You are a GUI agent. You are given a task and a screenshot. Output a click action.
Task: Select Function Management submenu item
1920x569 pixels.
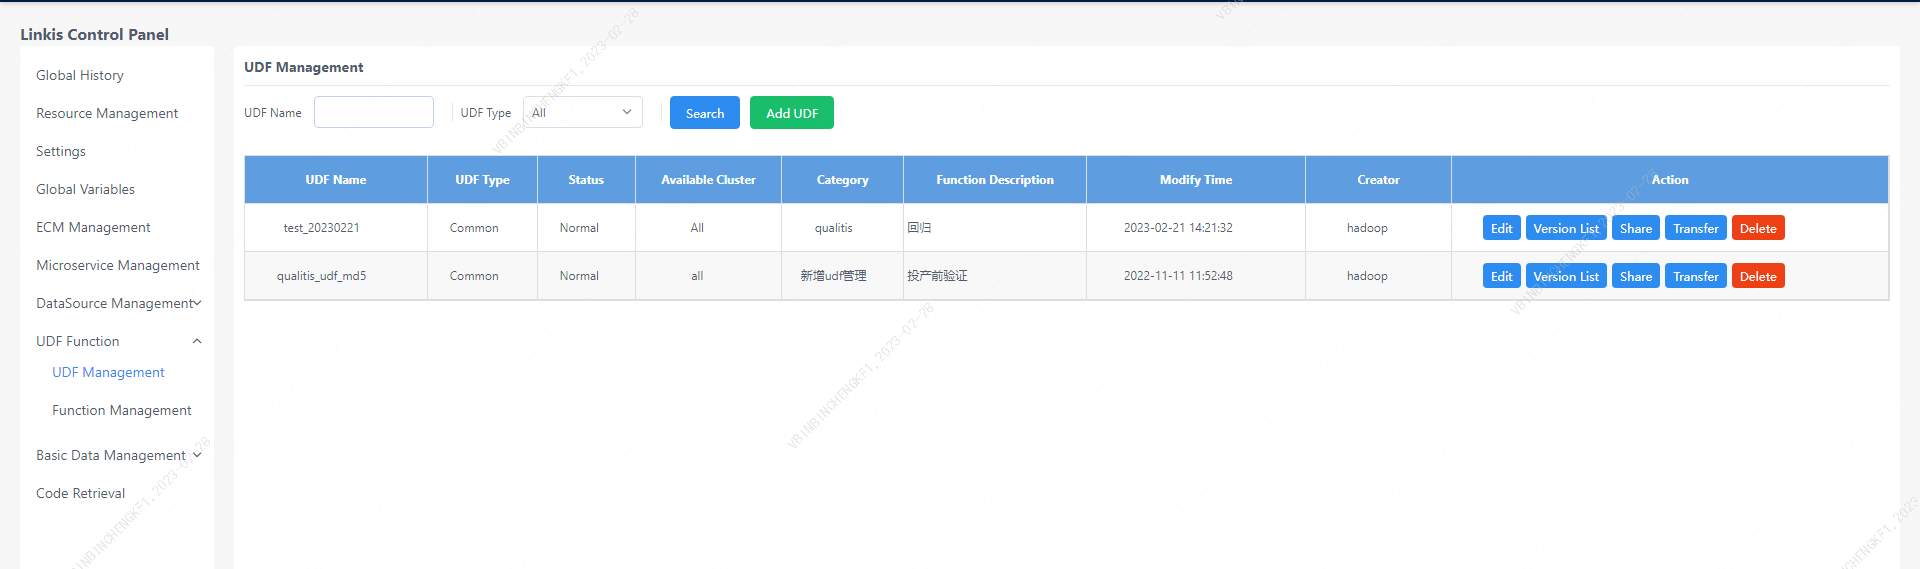(122, 410)
